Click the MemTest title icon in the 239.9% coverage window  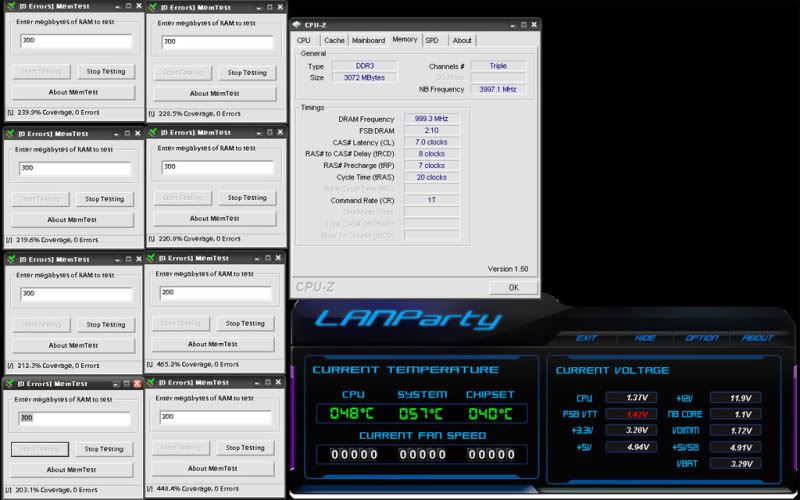pos(11,6)
